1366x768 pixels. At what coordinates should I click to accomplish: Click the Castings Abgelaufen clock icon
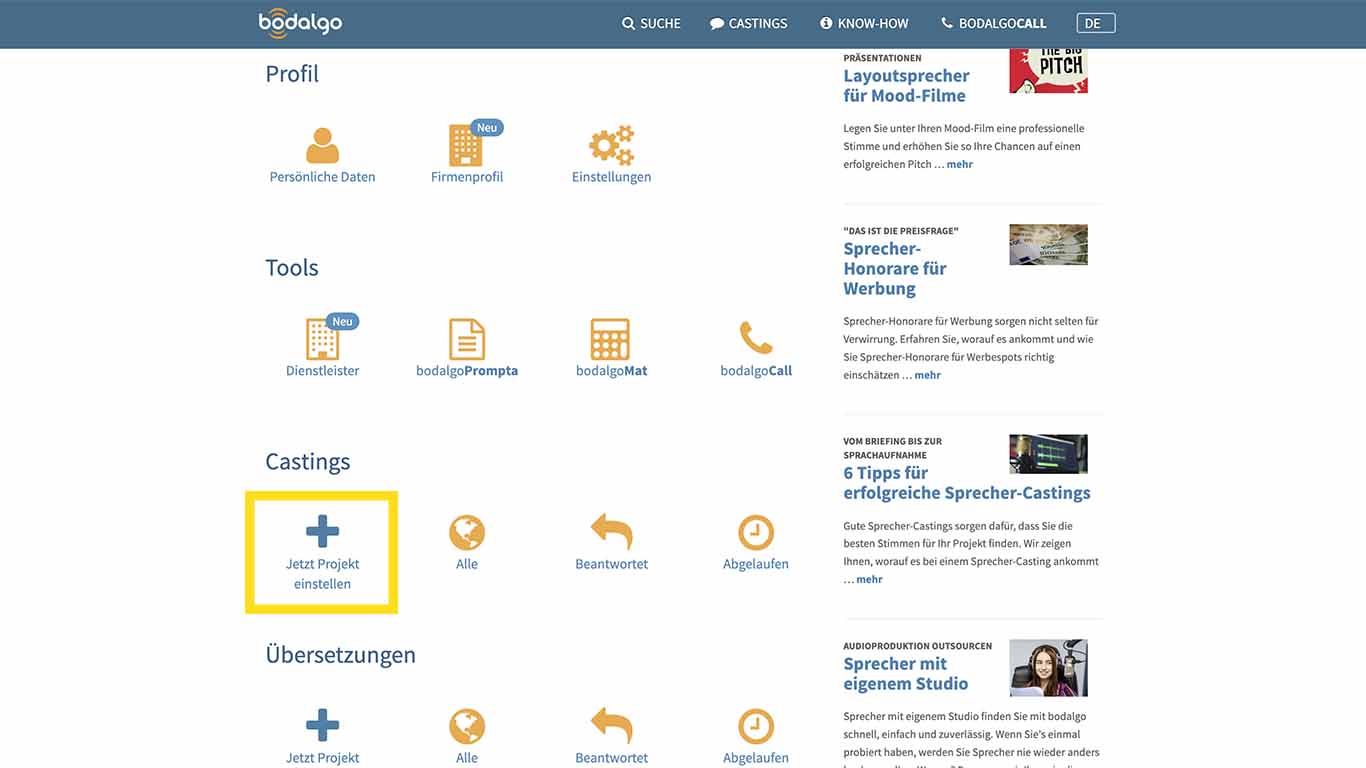click(x=756, y=533)
